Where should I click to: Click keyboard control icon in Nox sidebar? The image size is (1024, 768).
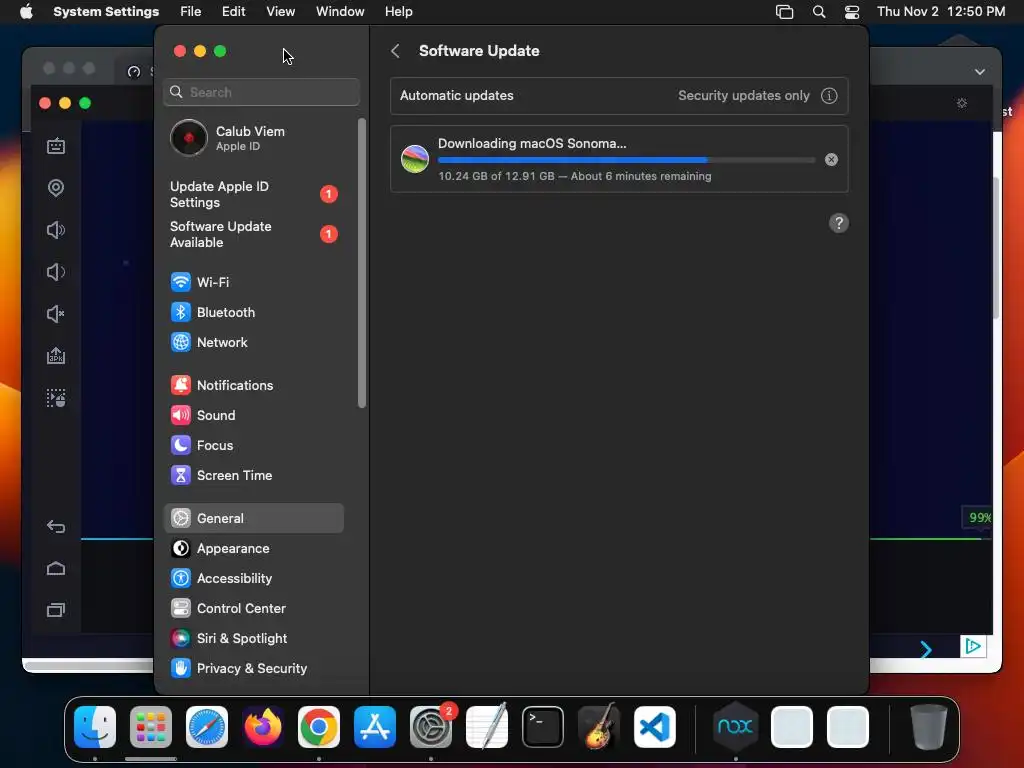[56, 146]
